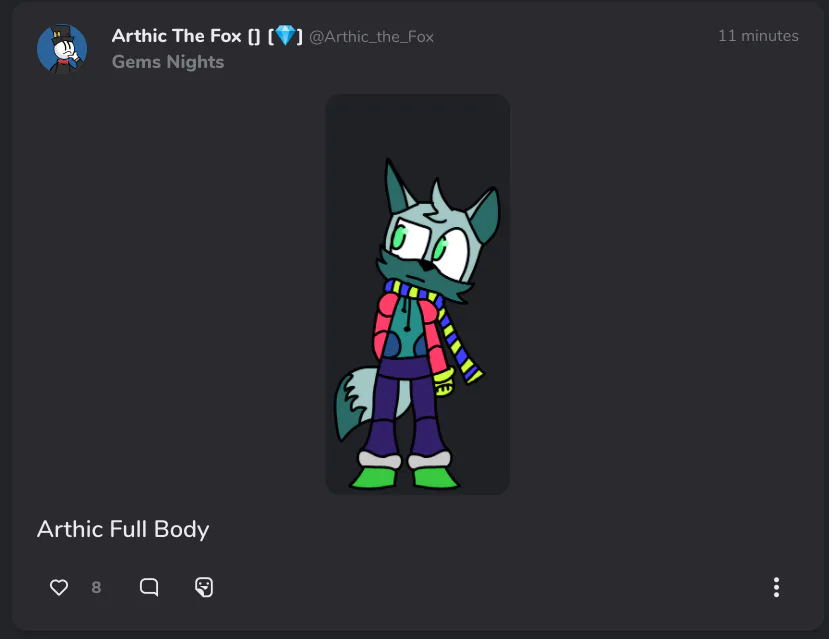Open the @Arthic_the_Fox handle link
829x639 pixels.
coord(371,36)
